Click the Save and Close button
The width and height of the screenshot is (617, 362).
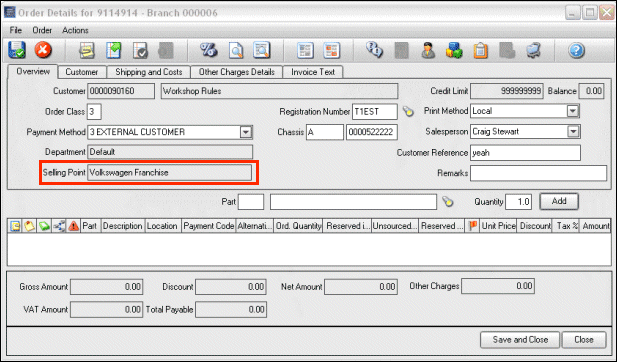[520, 340]
